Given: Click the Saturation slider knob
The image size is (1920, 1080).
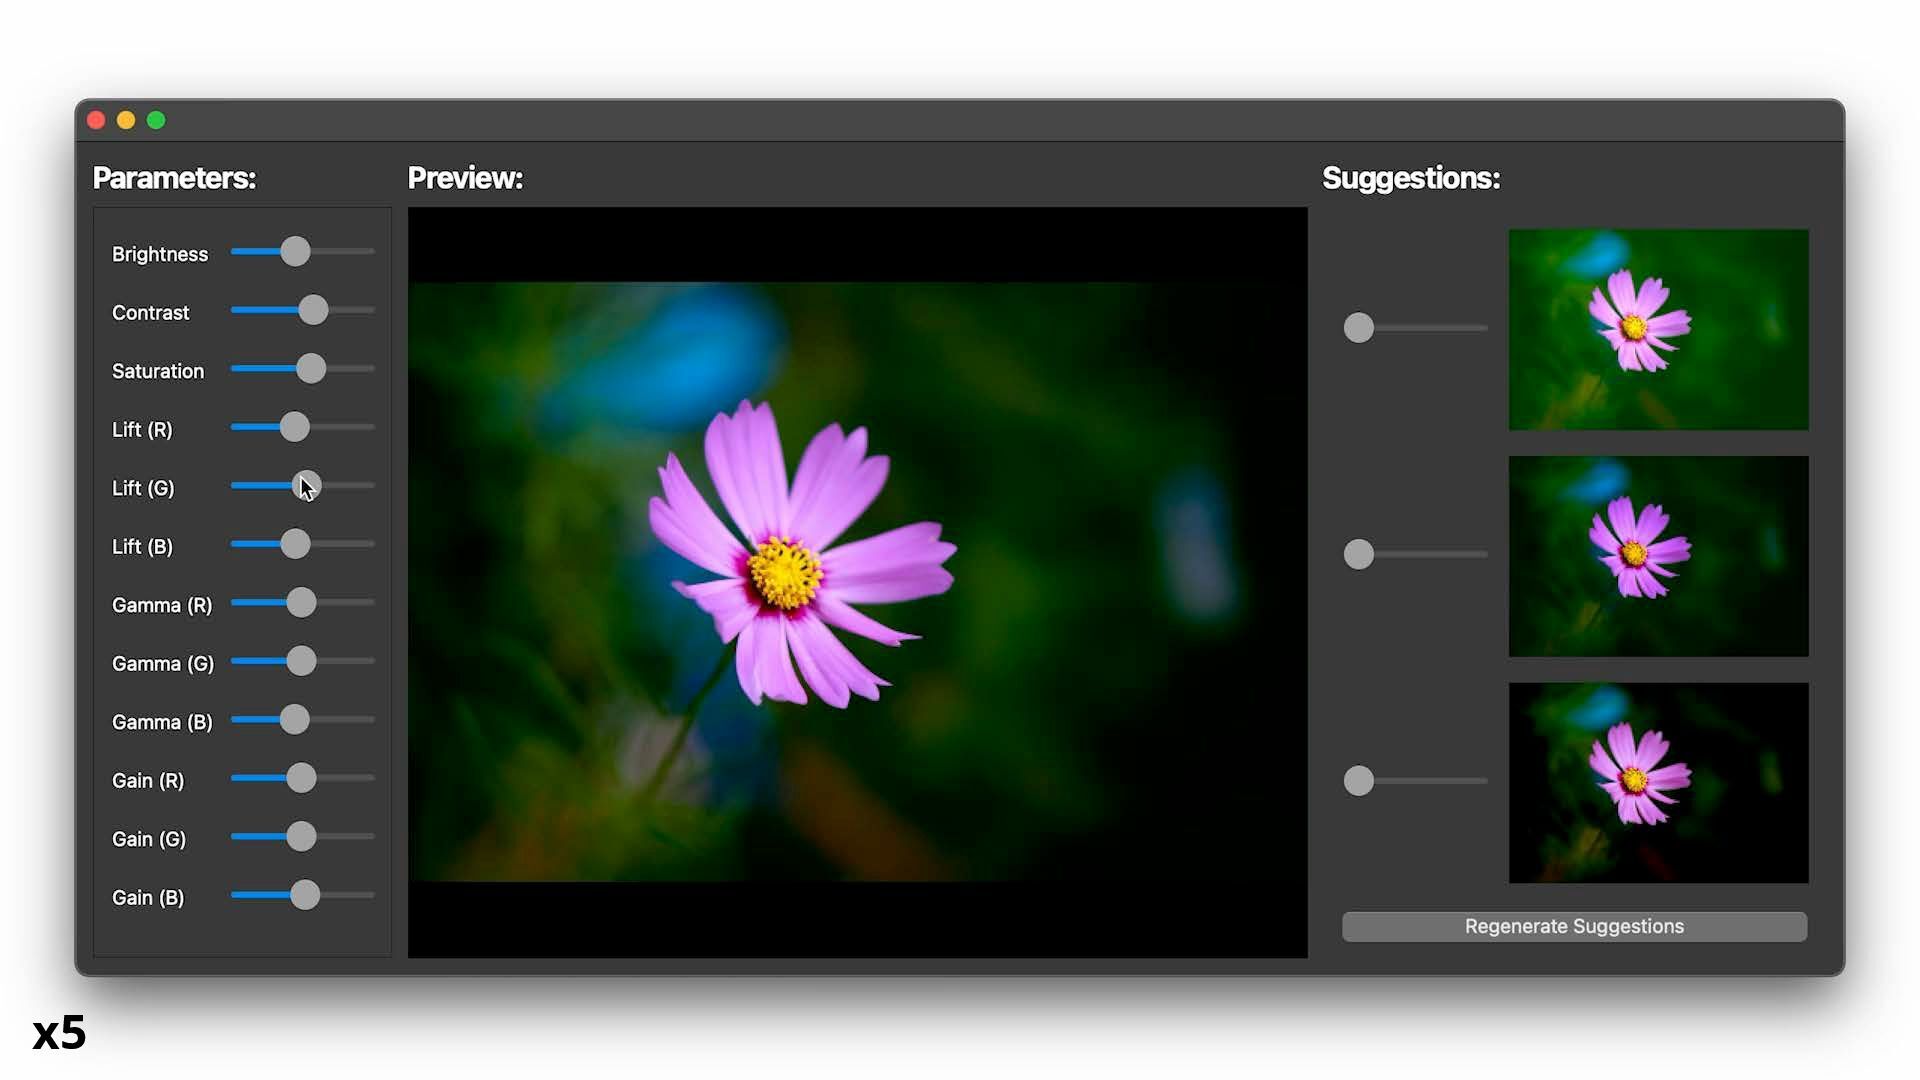Looking at the screenshot, I should pos(311,369).
